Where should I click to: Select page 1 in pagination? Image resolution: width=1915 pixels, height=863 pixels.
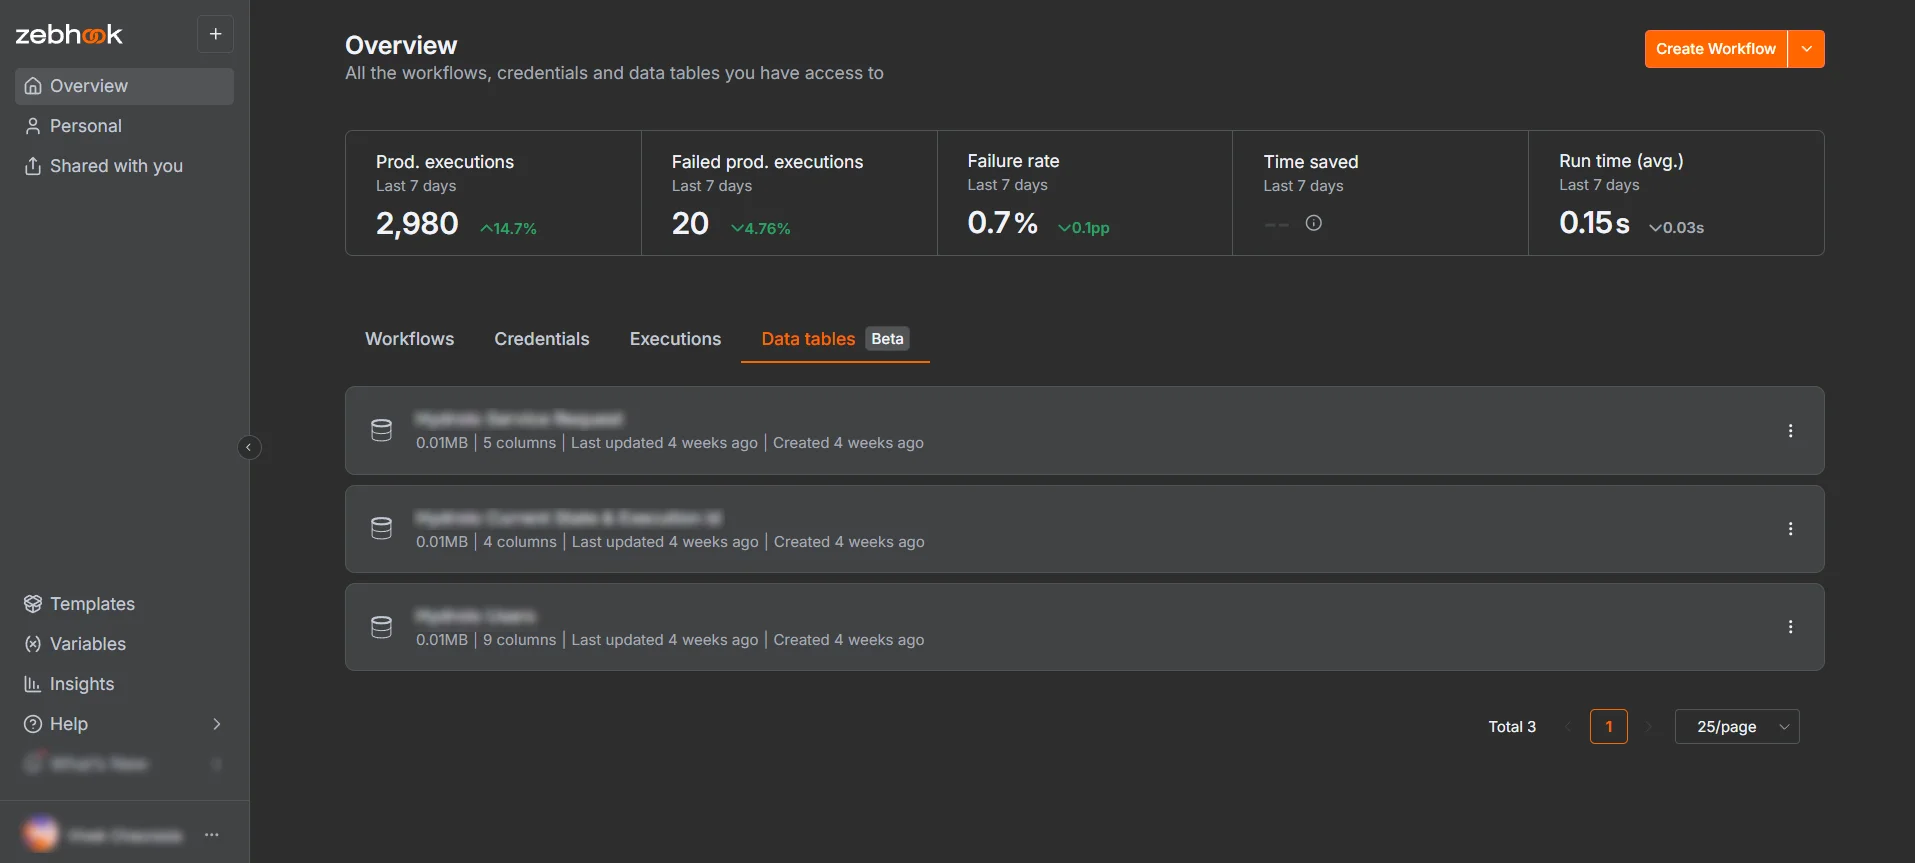(1608, 727)
